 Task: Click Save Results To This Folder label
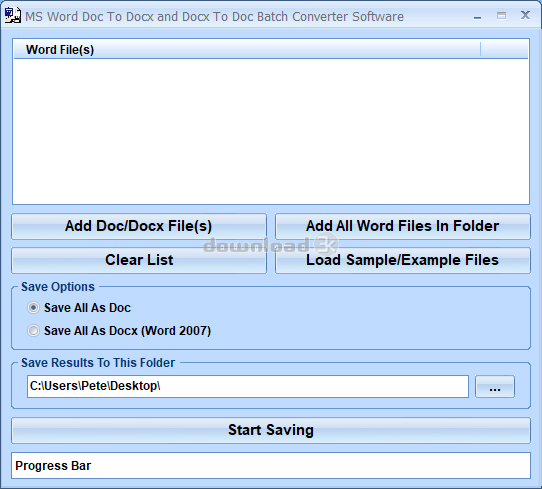(98, 363)
